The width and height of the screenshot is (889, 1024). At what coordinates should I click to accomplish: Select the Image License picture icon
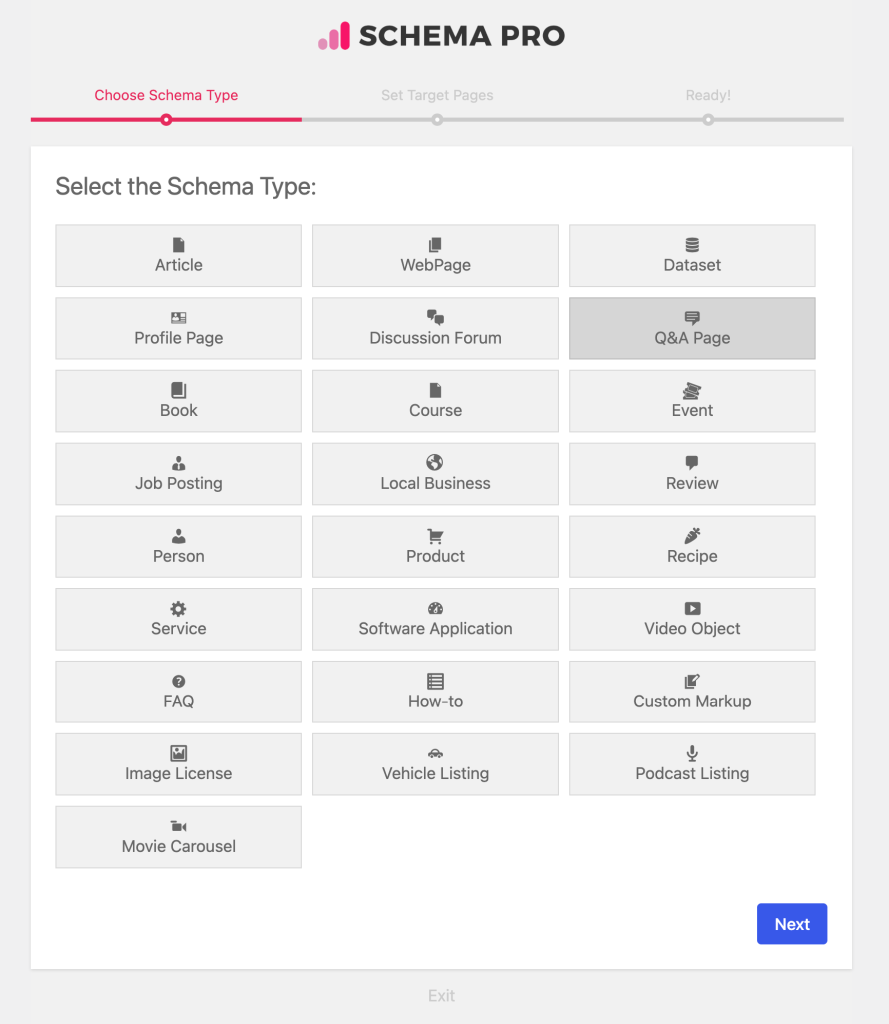pos(178,753)
